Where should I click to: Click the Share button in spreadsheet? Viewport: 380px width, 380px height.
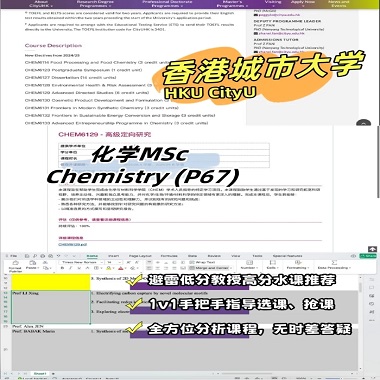368,256
